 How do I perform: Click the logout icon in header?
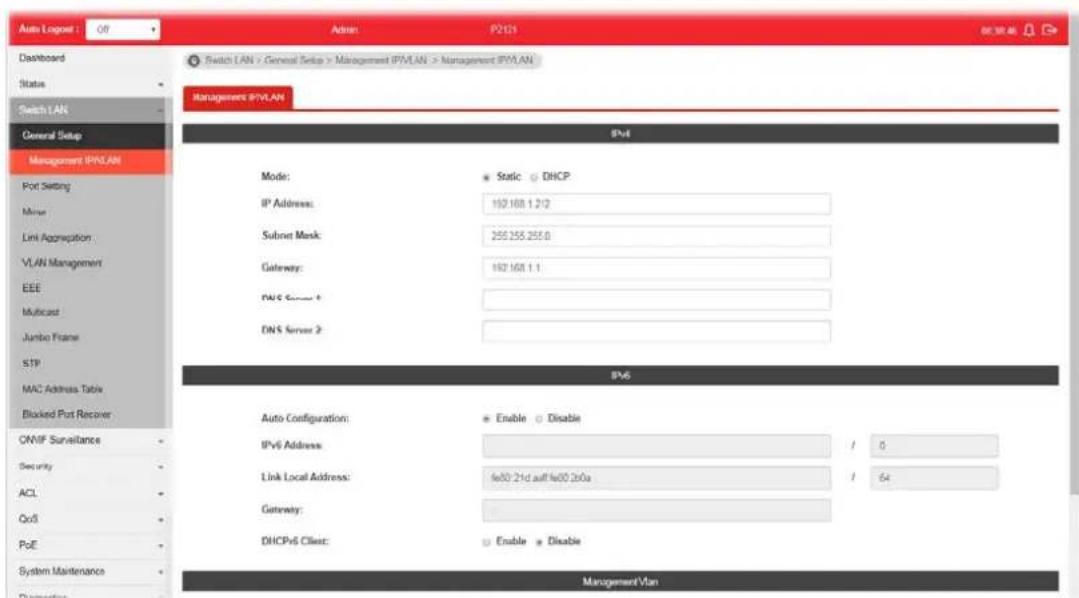pos(1049,30)
